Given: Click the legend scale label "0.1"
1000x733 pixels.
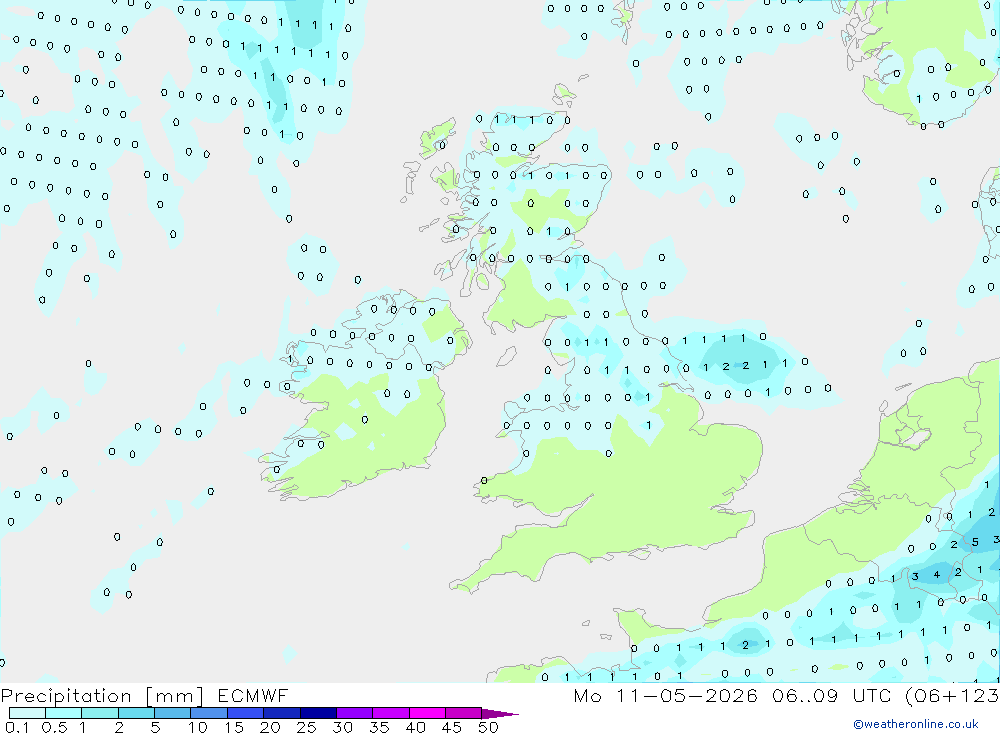Looking at the screenshot, I should (17, 727).
